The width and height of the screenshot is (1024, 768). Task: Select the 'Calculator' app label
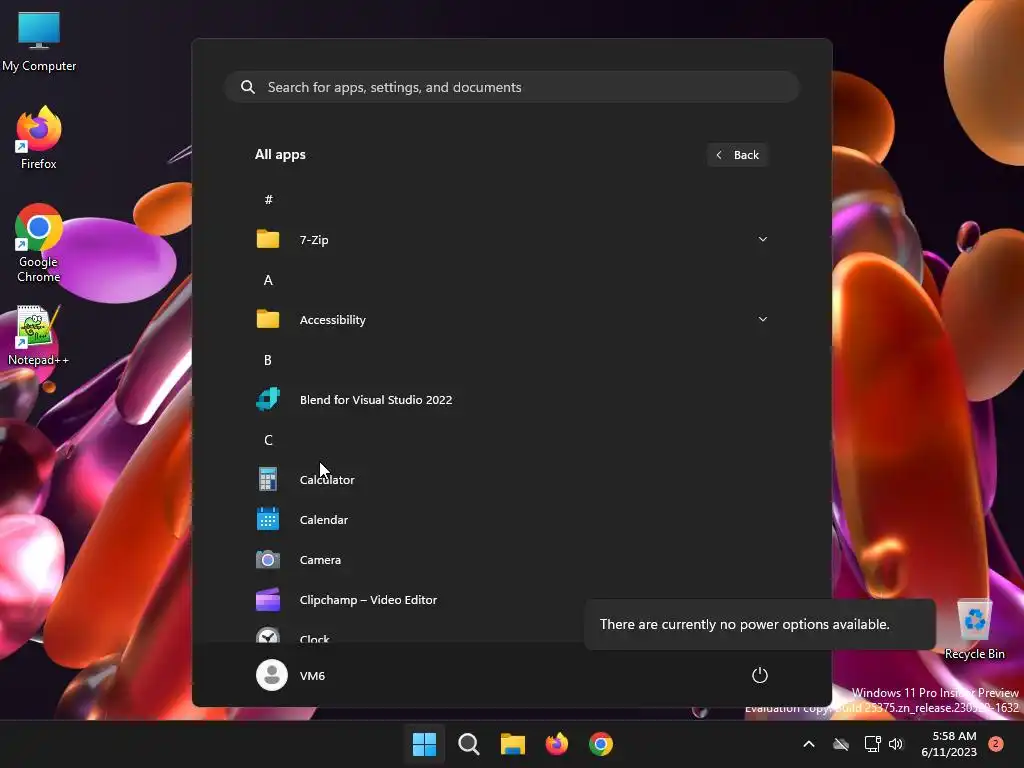click(x=327, y=479)
